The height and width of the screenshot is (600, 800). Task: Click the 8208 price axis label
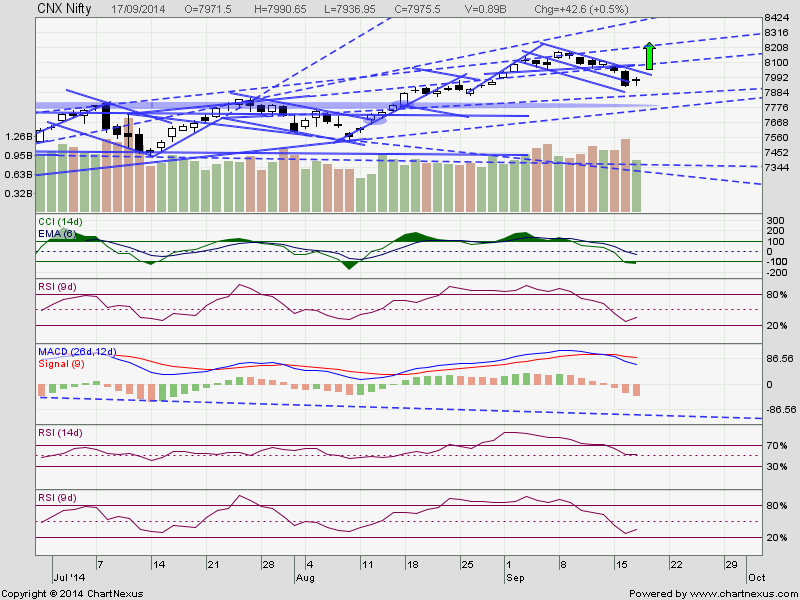[776, 47]
